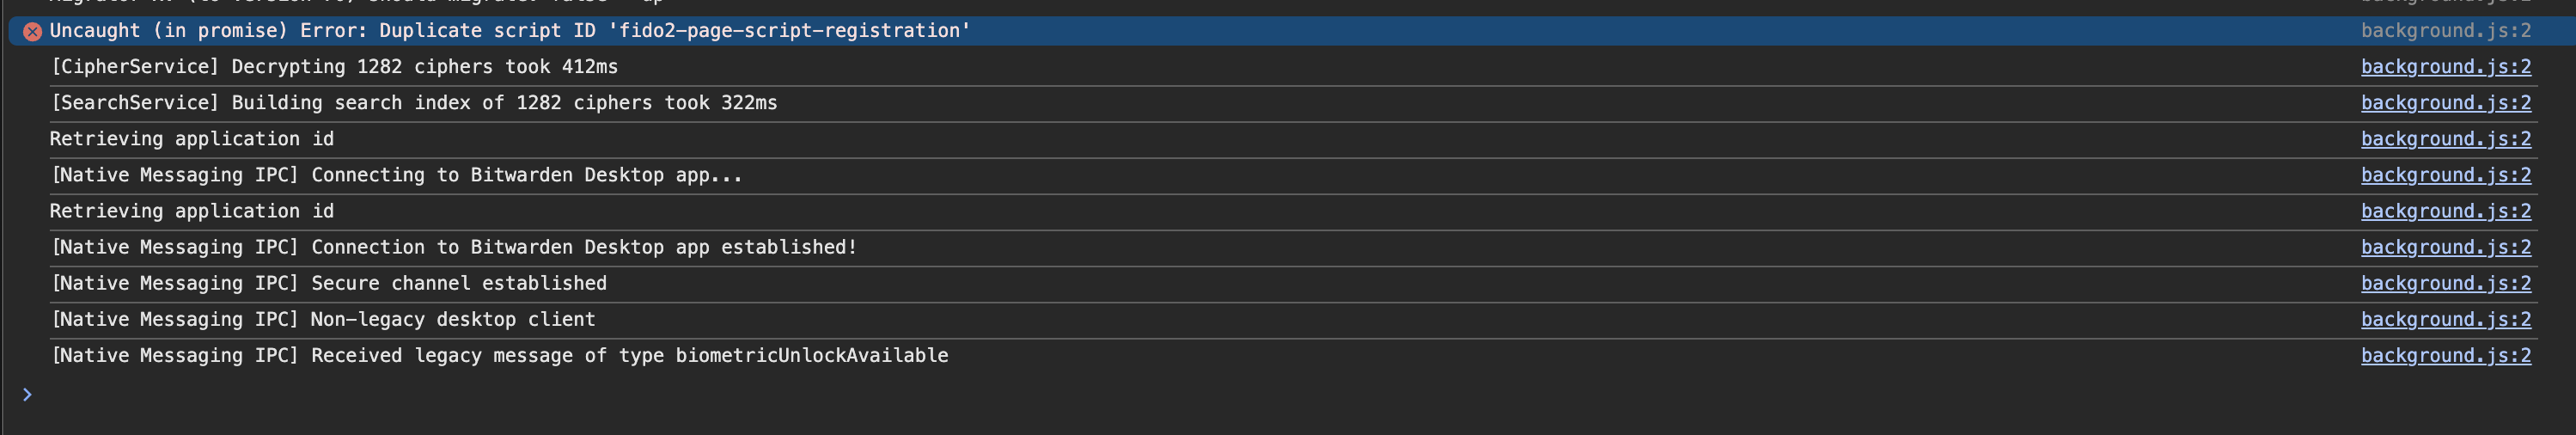Open source link for first Retrieving application id

point(2446,139)
